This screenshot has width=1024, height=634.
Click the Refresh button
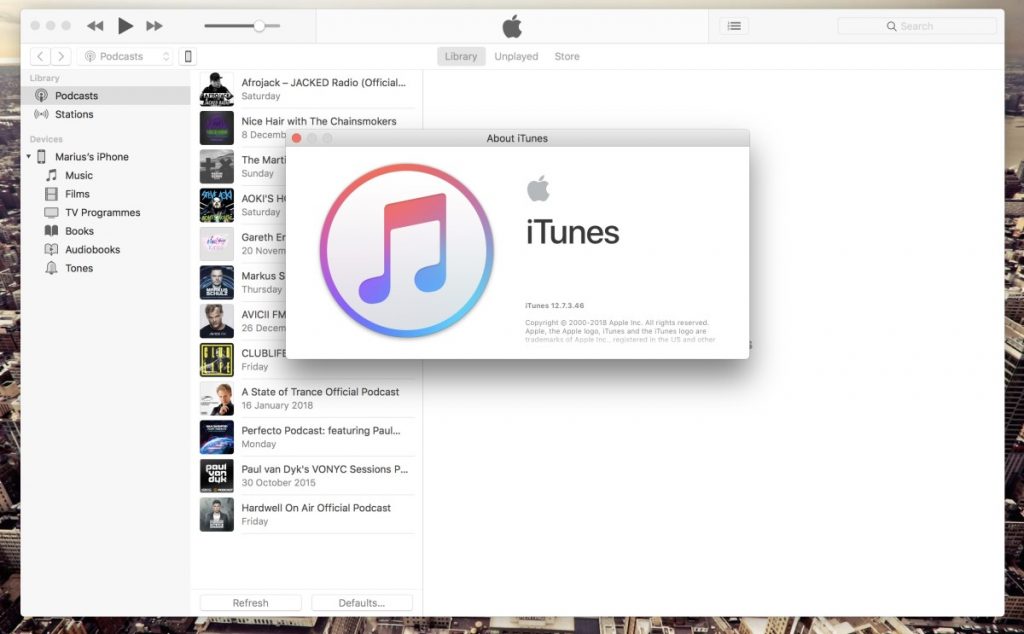(250, 603)
